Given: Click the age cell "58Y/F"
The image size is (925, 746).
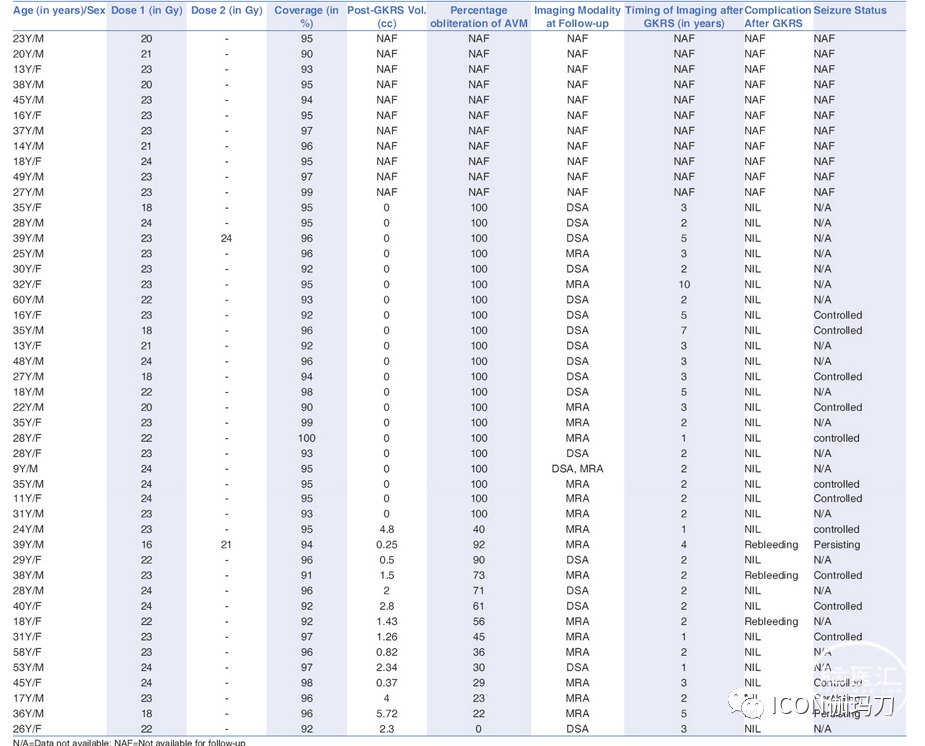Looking at the screenshot, I should (28, 652).
